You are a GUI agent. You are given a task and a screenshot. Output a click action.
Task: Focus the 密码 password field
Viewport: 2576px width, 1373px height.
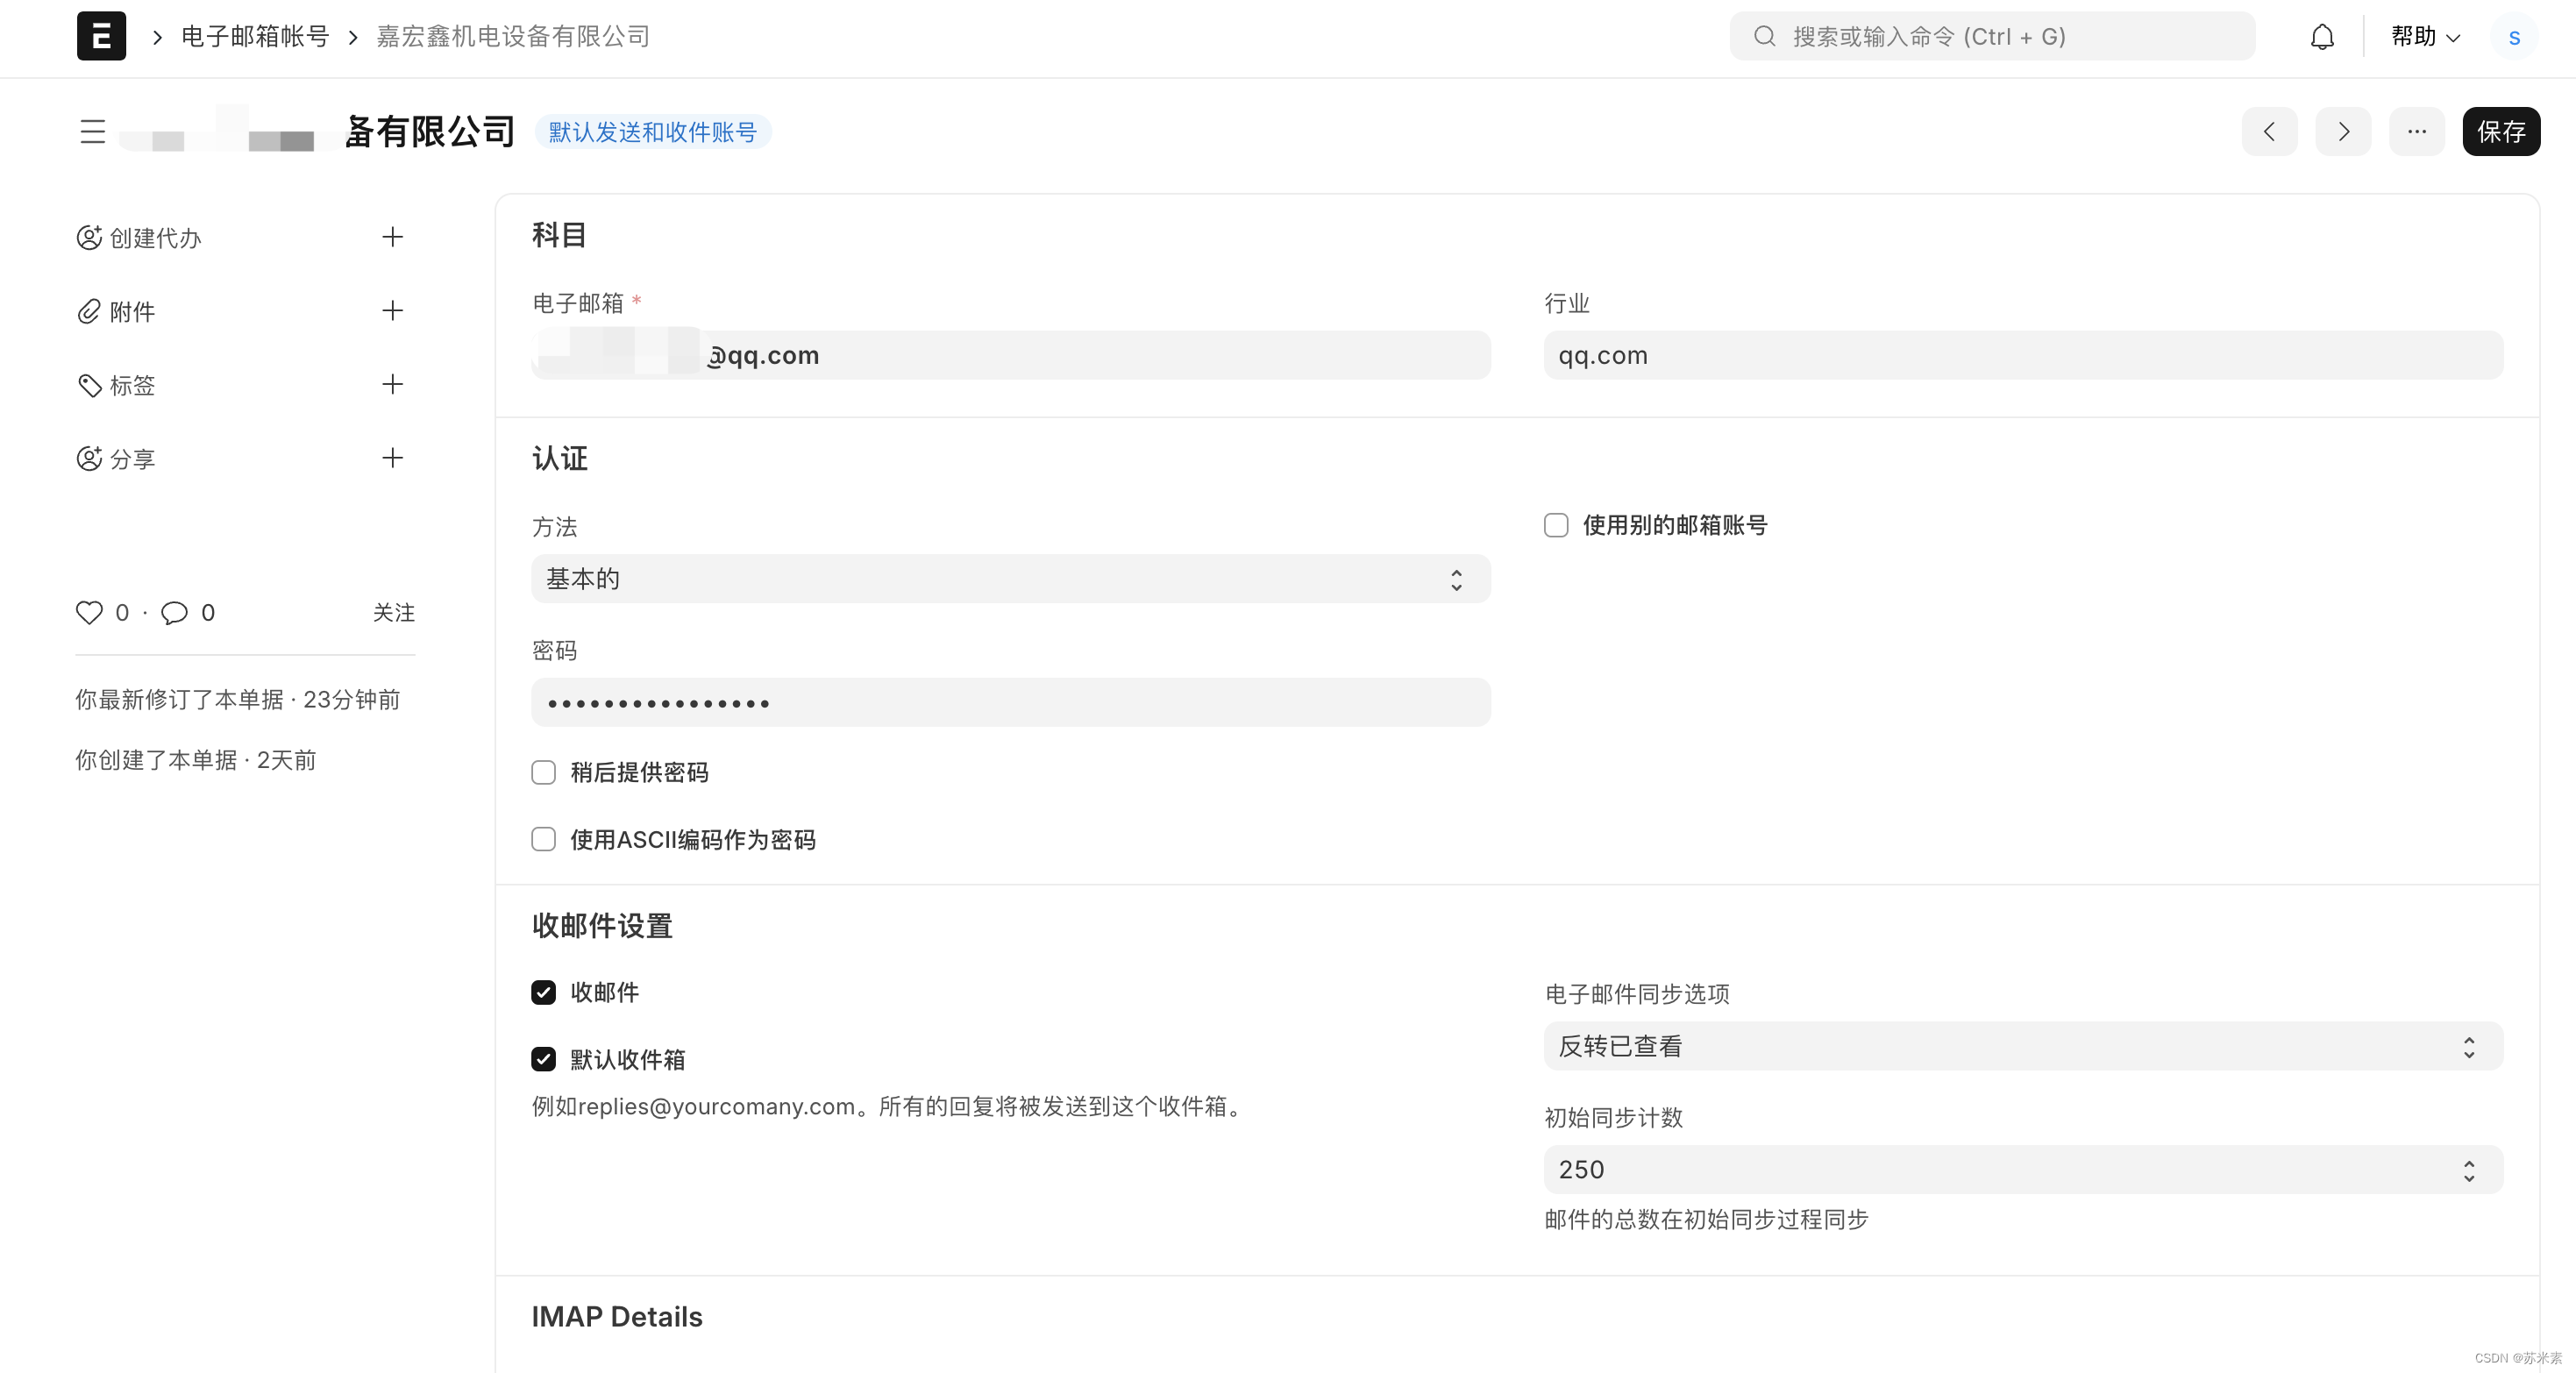(x=1010, y=703)
